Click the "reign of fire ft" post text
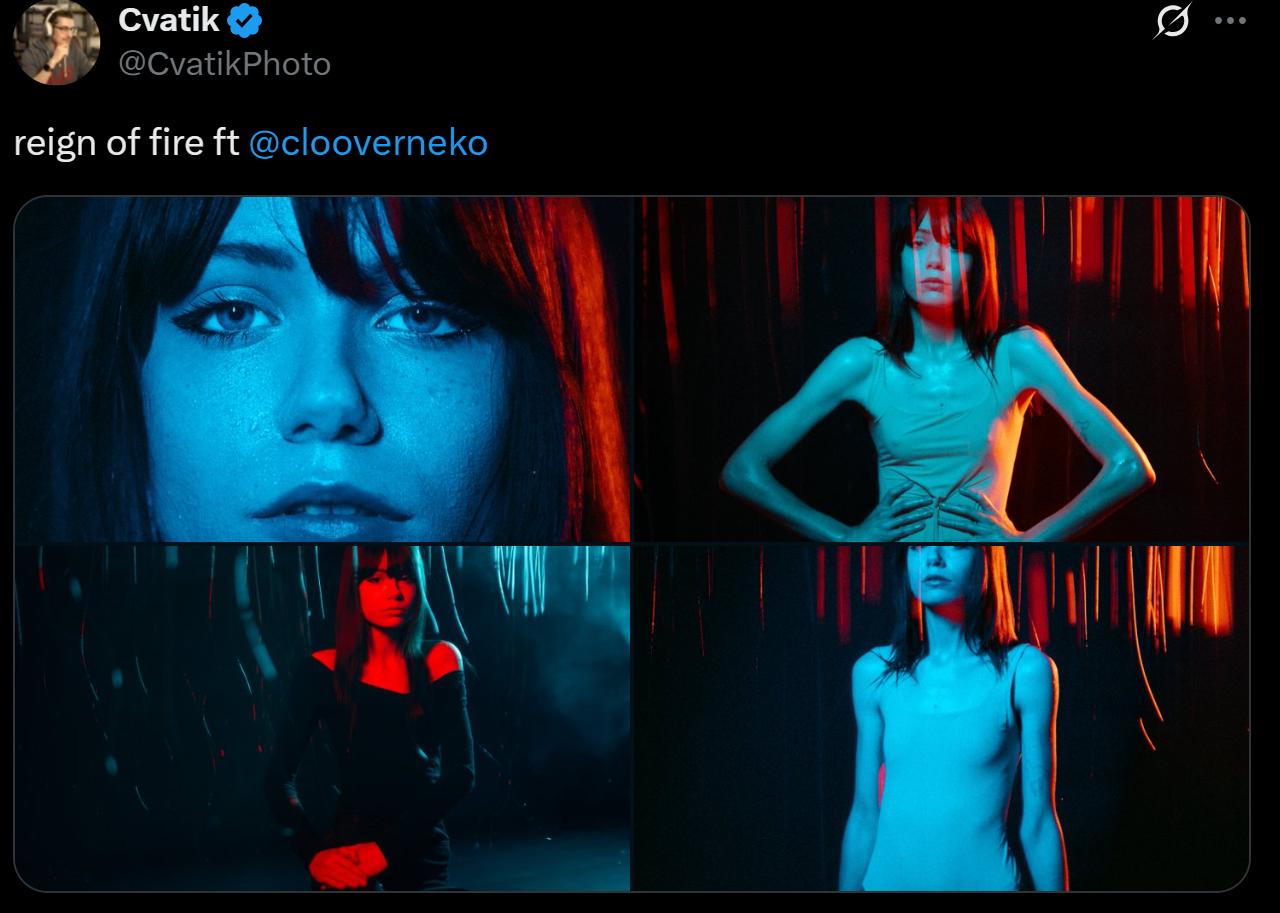The width and height of the screenshot is (1280, 913). 127,143
